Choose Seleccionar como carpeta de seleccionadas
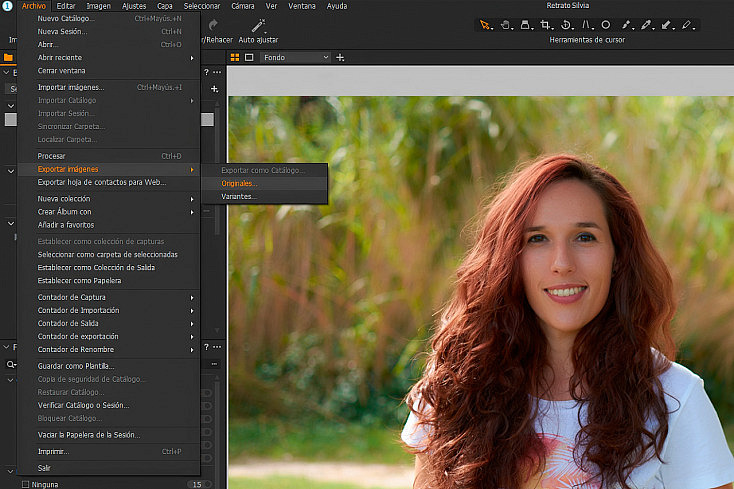Viewport: 734px width, 489px height. point(109,255)
